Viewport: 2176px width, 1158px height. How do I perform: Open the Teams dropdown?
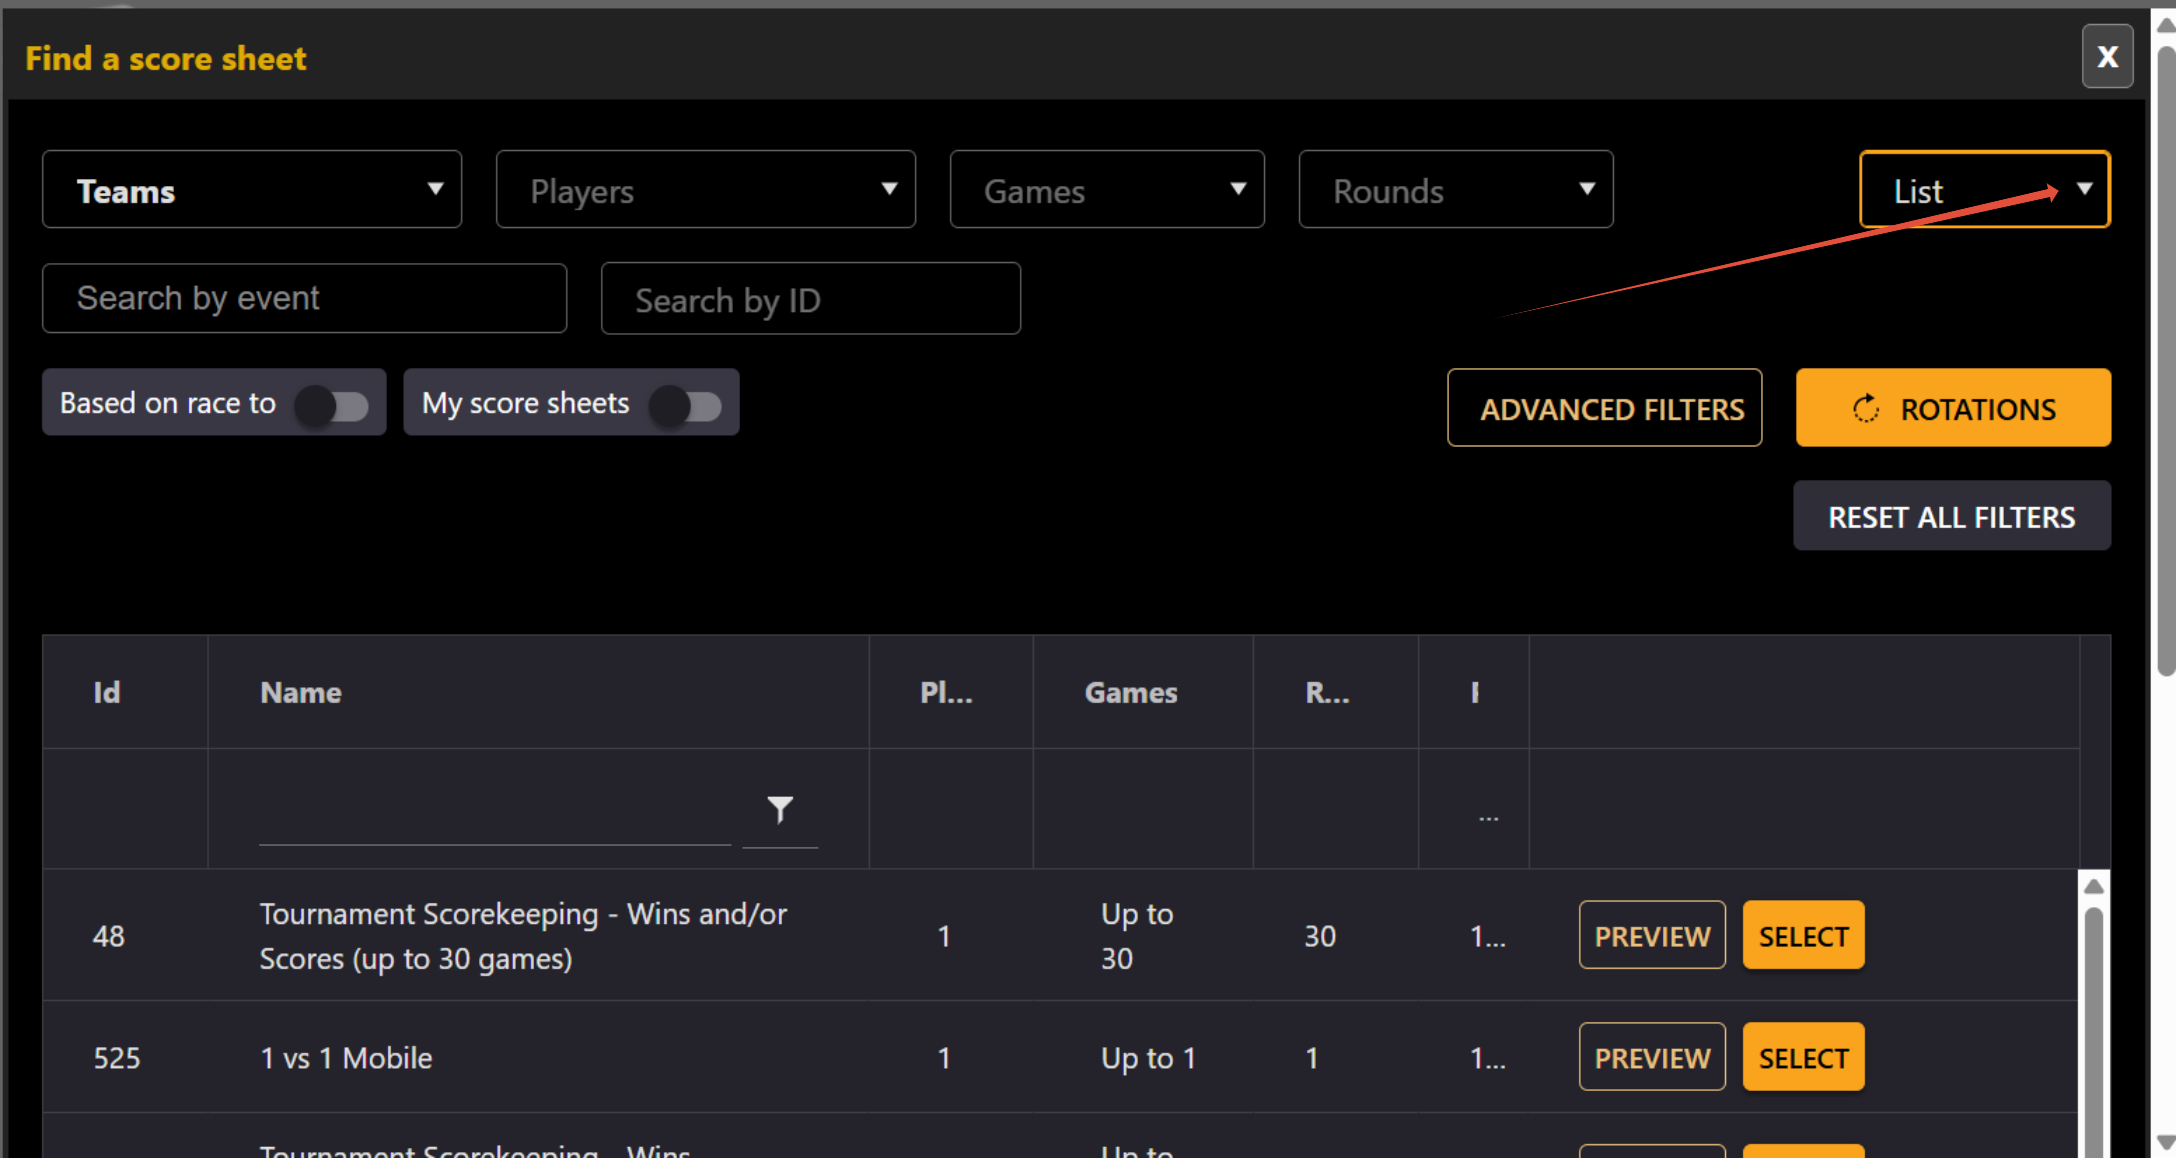click(x=252, y=190)
